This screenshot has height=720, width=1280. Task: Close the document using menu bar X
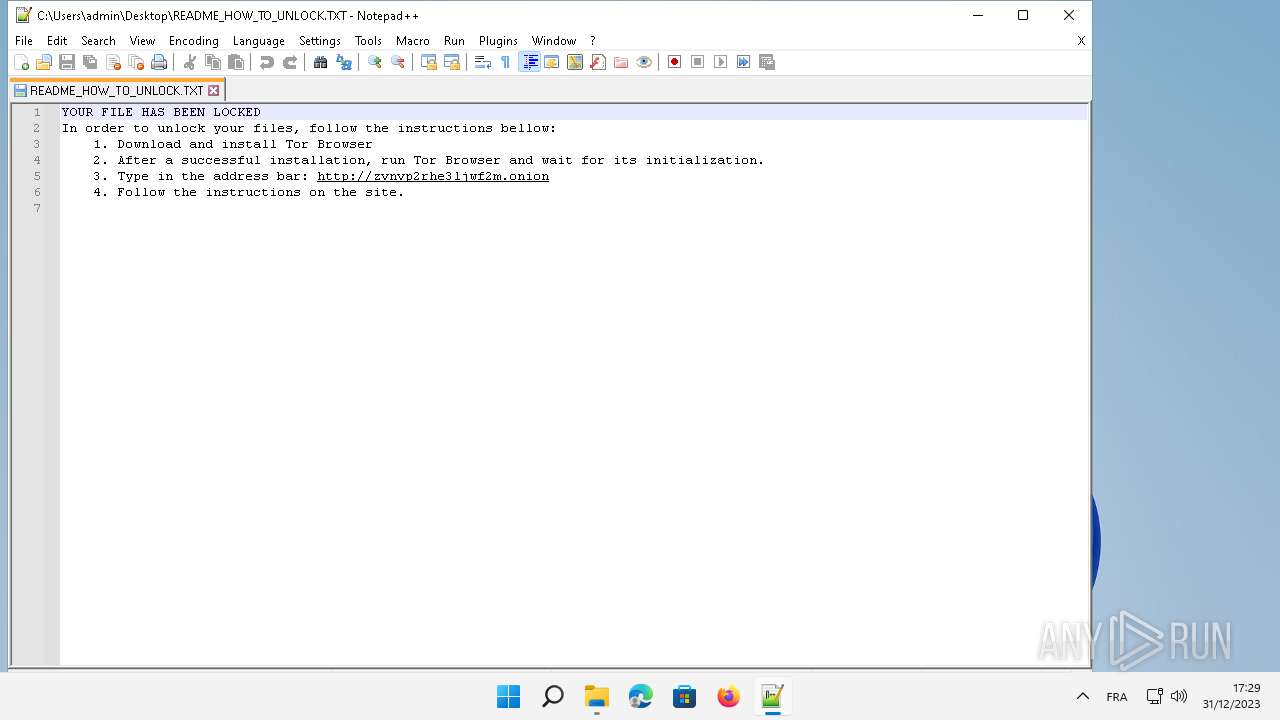[x=1081, y=41]
